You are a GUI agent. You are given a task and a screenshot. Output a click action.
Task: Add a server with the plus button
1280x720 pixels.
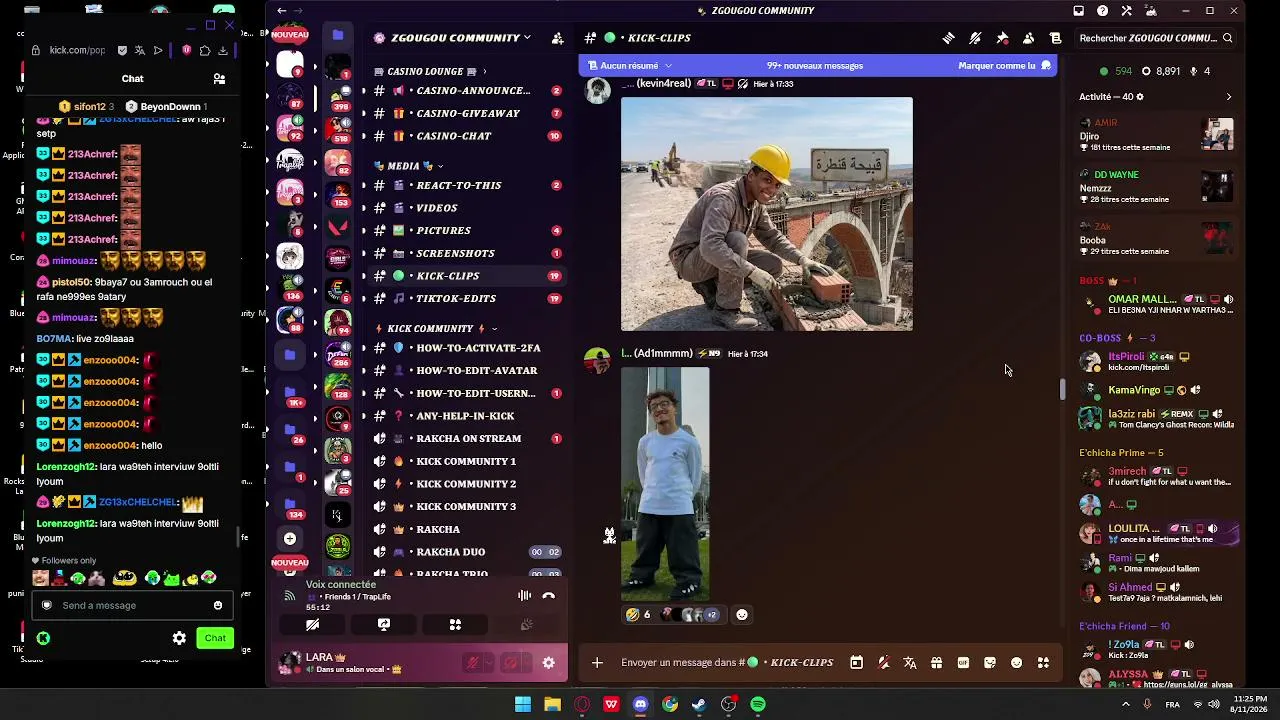pyautogui.click(x=290, y=539)
